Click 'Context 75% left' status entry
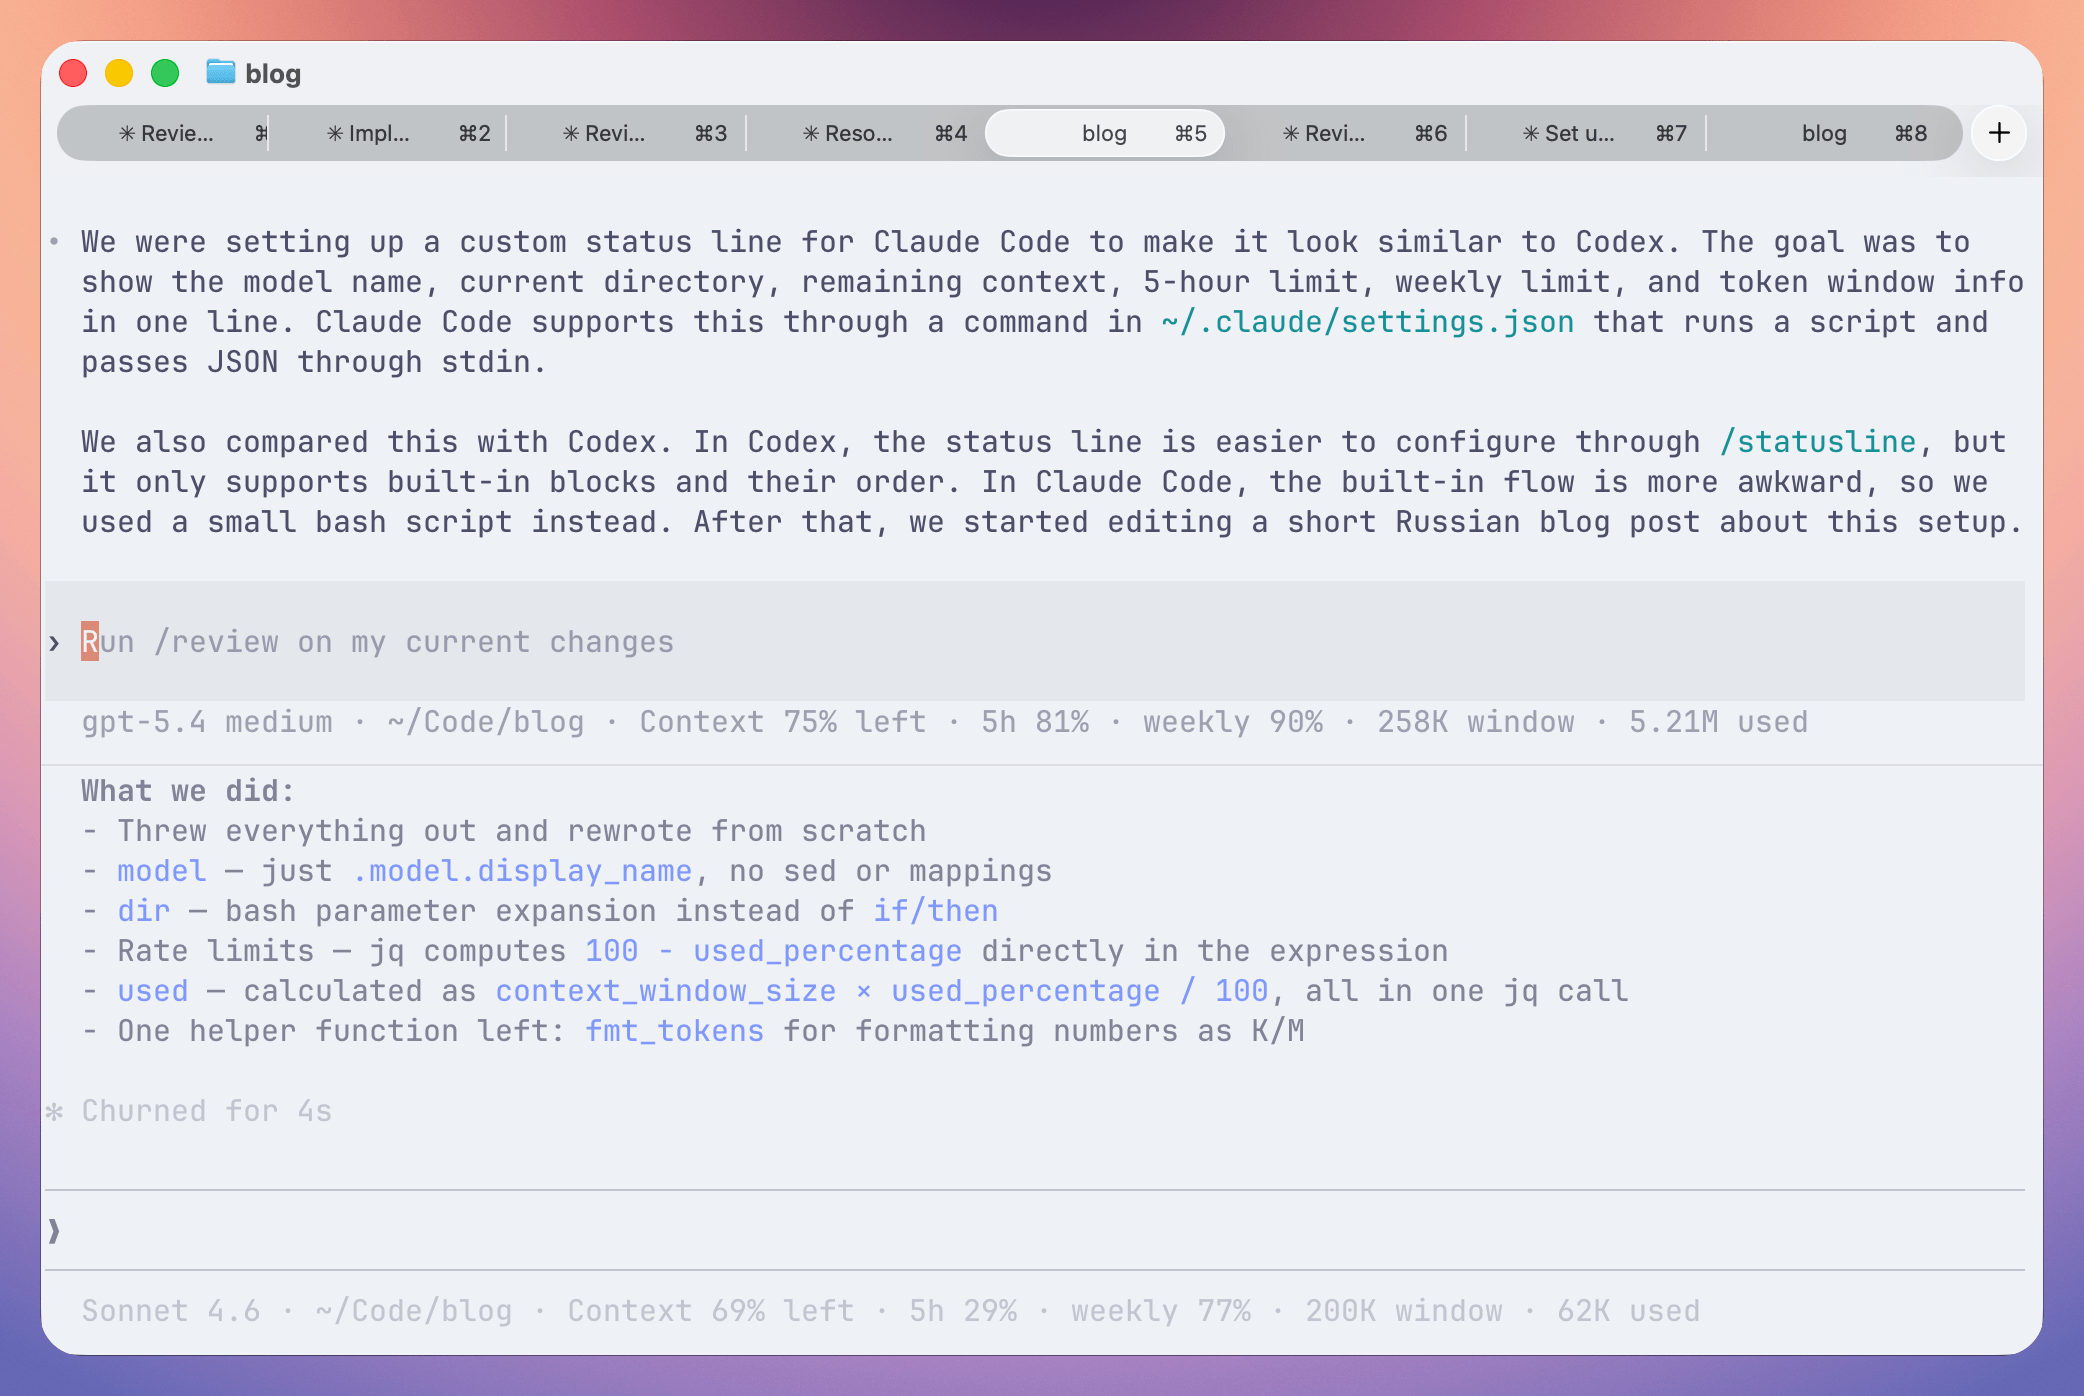Image resolution: width=2084 pixels, height=1396 pixels. (x=783, y=722)
